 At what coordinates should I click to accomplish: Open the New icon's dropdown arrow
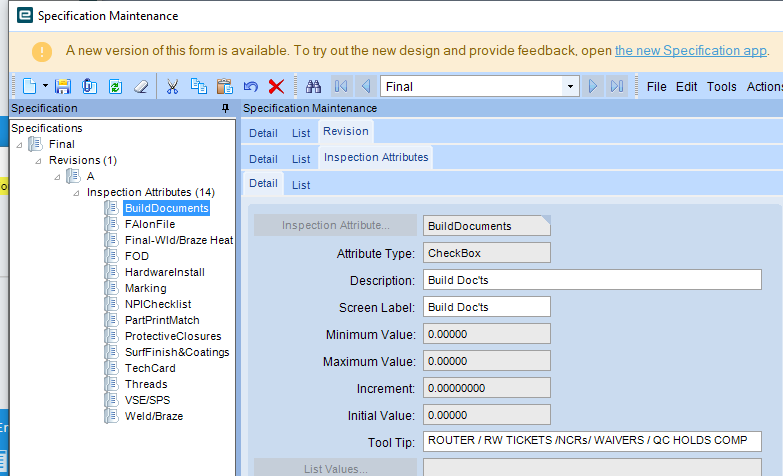coord(45,86)
